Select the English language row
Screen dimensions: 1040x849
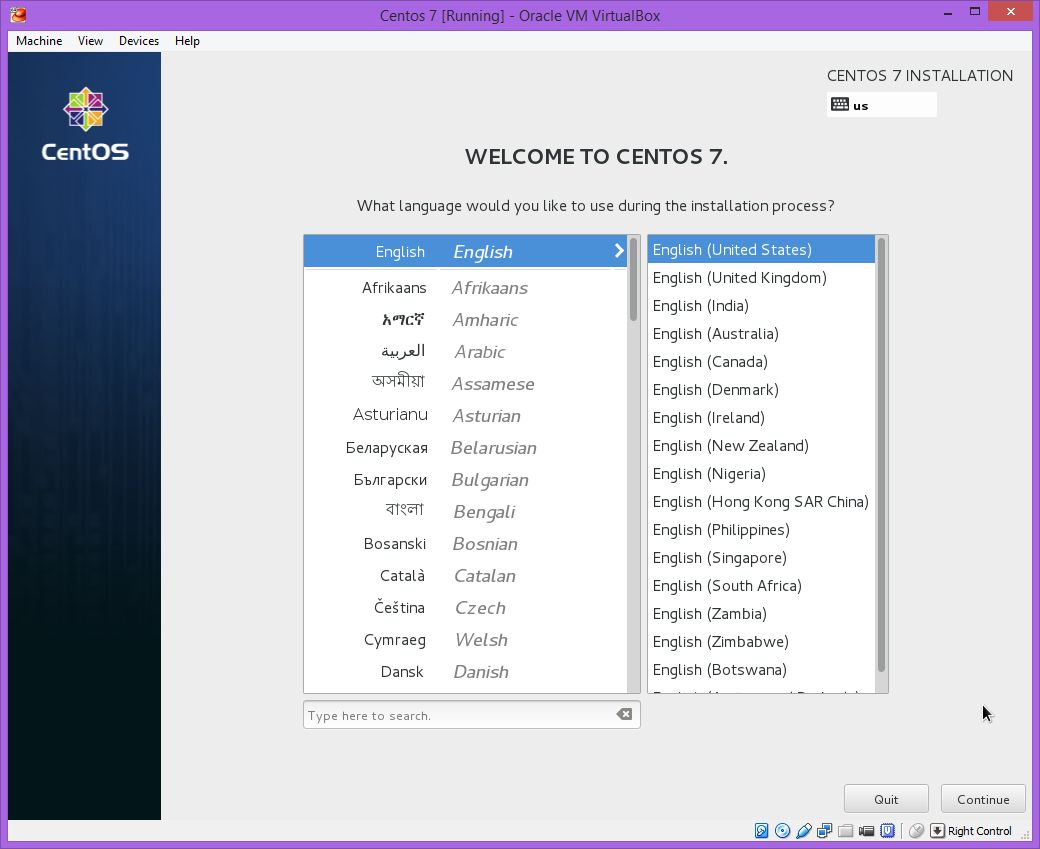click(465, 251)
